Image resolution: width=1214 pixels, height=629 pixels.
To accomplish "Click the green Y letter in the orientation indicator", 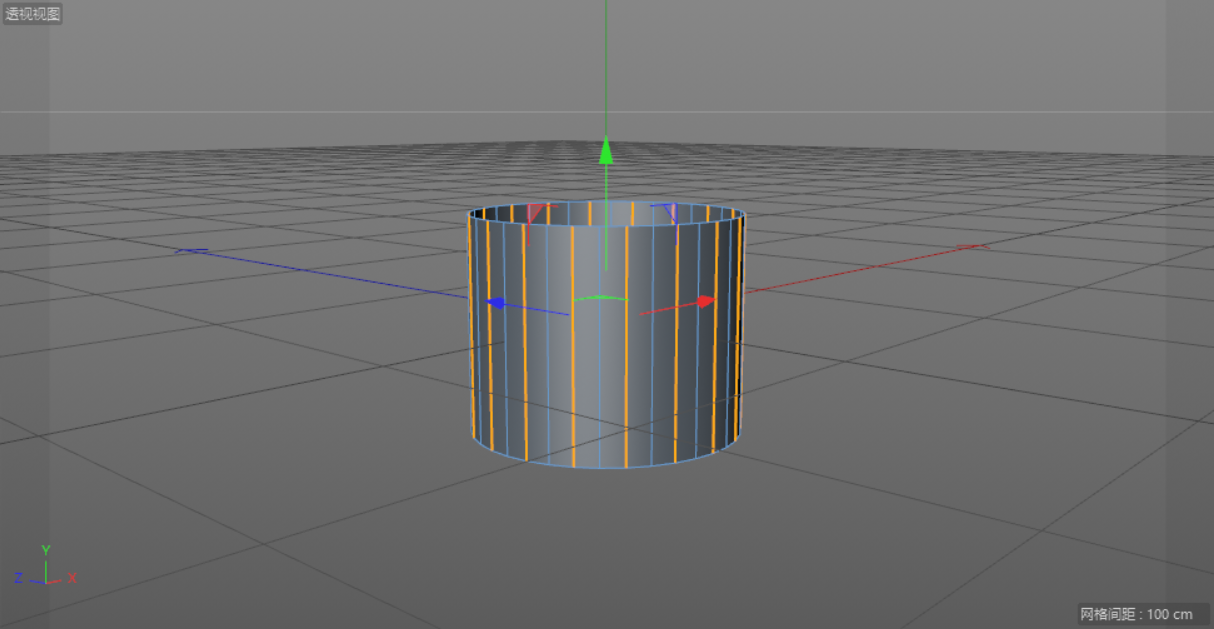I will (x=46, y=550).
